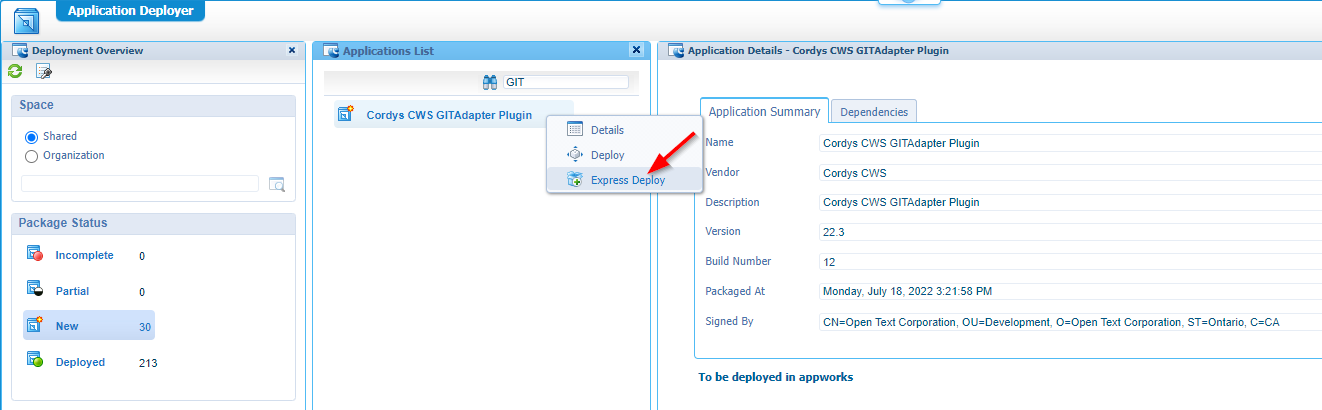
Task: Open the Dependencies tab
Action: [874, 112]
